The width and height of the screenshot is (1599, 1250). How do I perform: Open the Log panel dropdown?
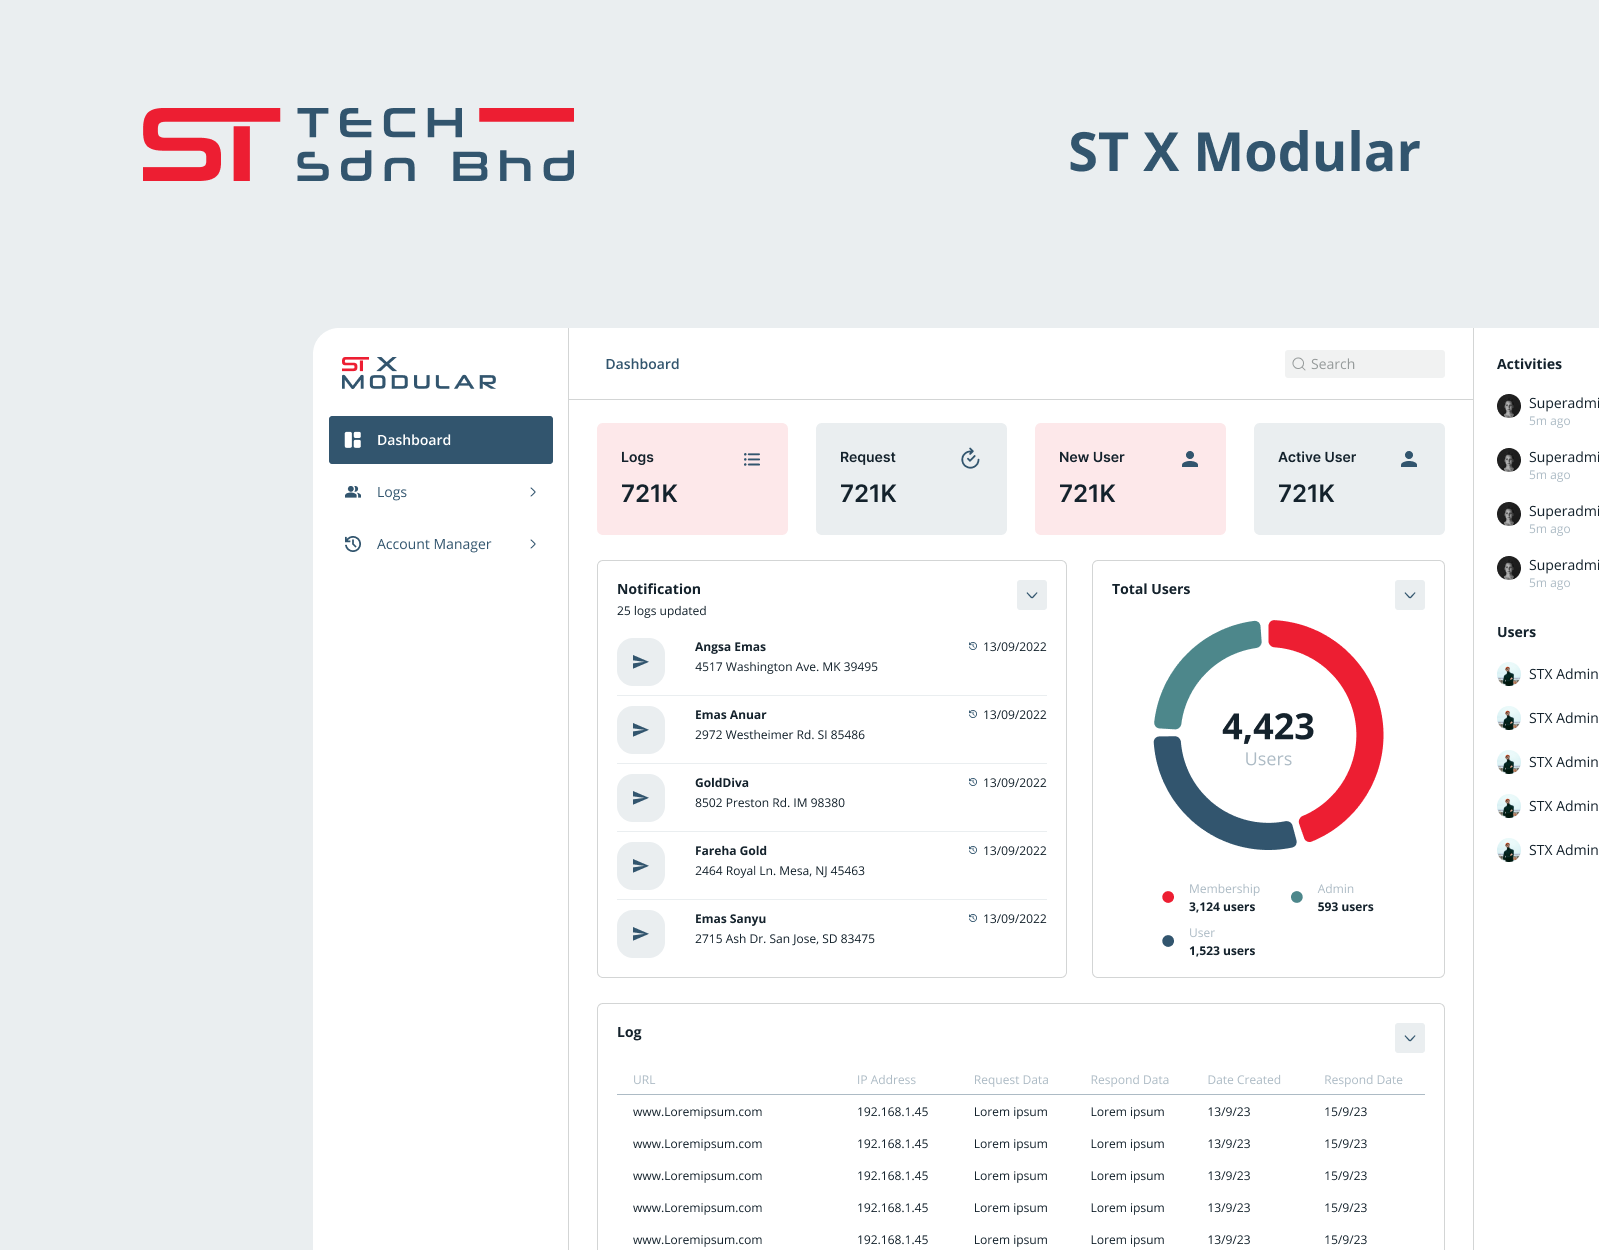(1410, 1038)
